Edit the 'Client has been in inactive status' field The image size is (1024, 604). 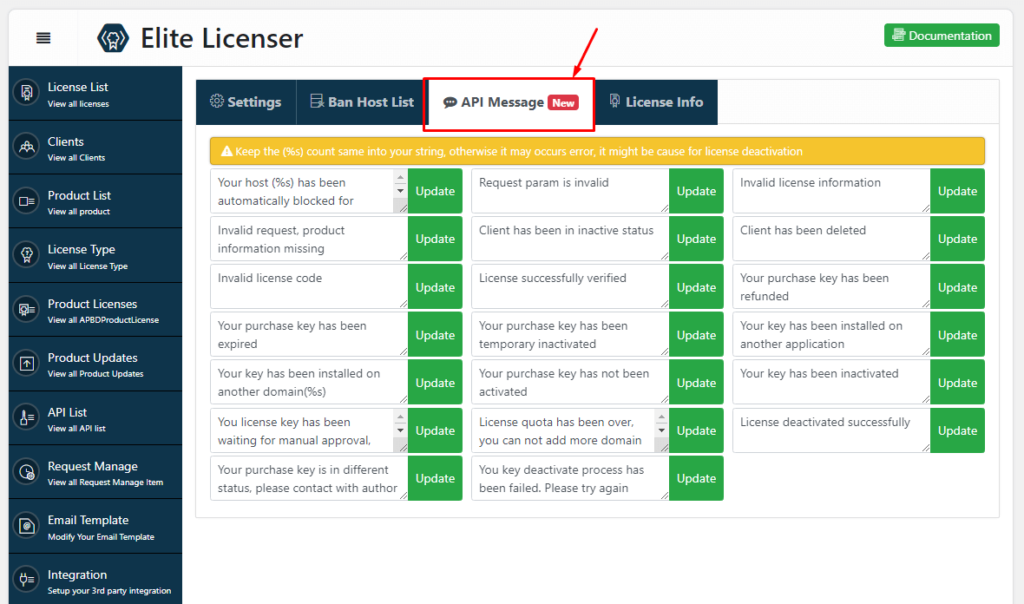pos(570,239)
